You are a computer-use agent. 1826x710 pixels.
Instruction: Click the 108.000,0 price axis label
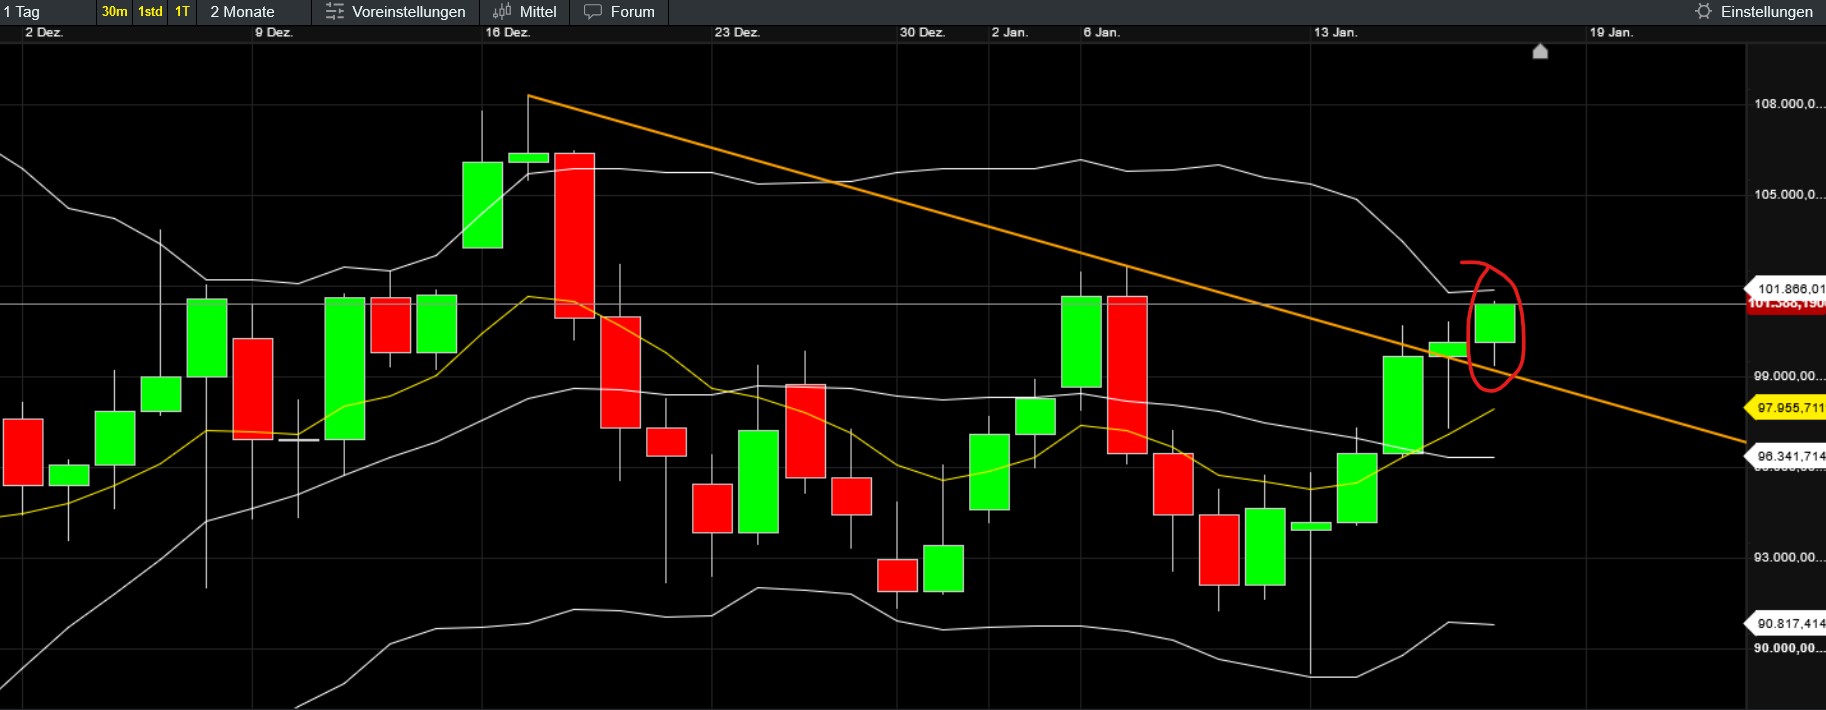pos(1788,104)
